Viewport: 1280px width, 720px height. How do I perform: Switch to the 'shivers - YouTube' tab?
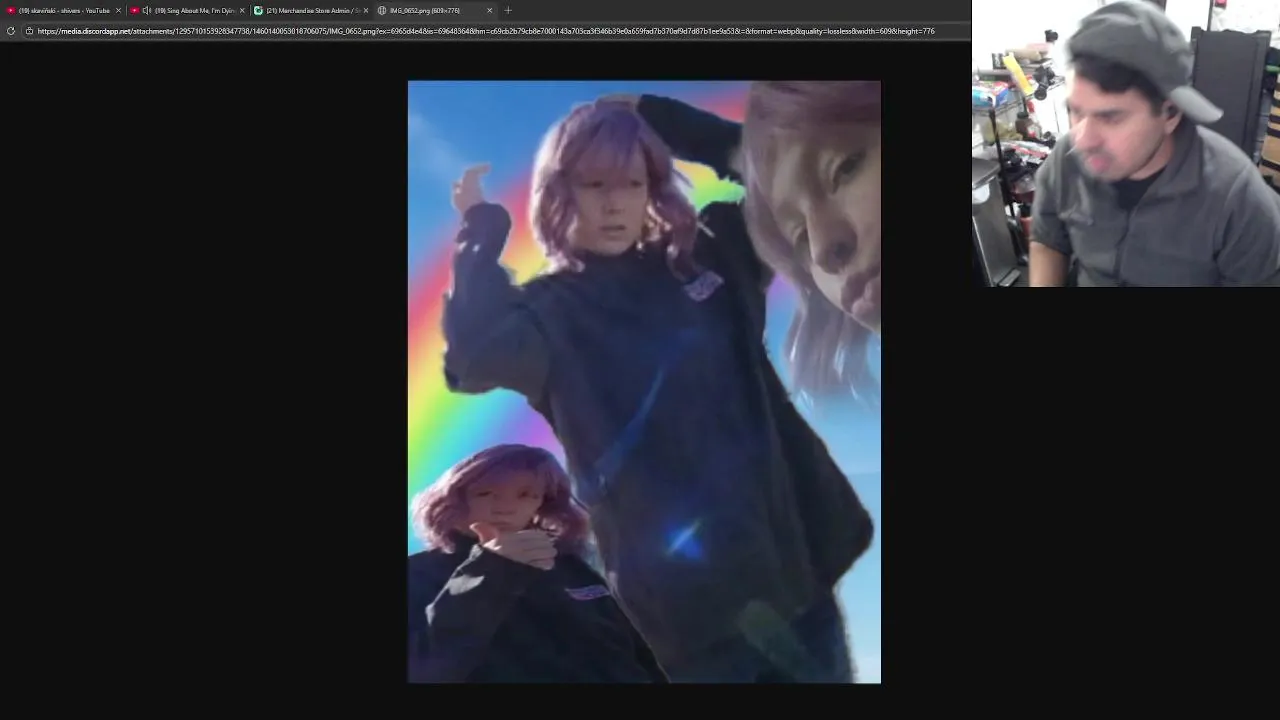pyautogui.click(x=62, y=10)
